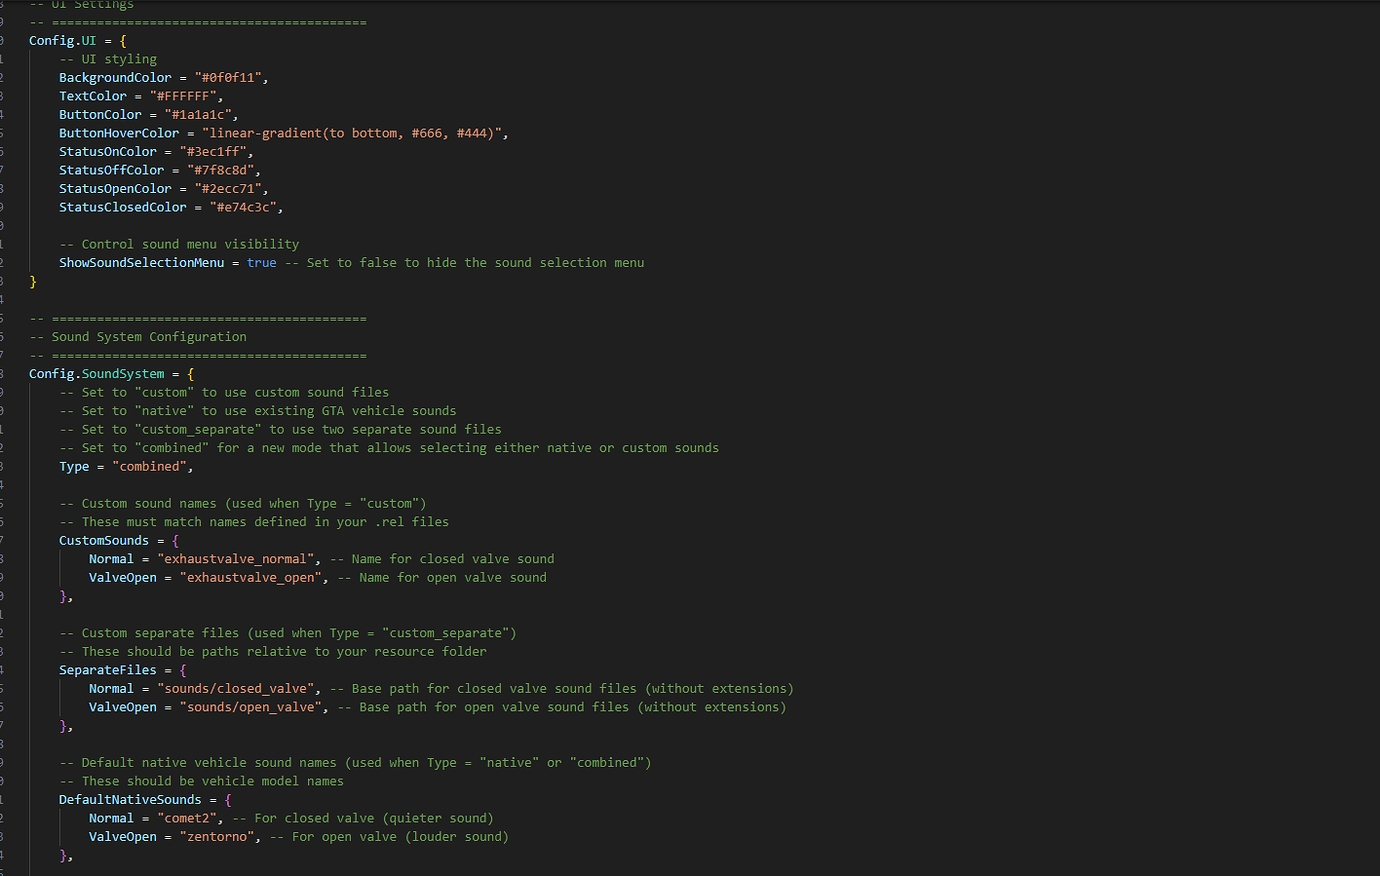
Task: Click the Config.SoundSystem declaration
Action: click(95, 373)
